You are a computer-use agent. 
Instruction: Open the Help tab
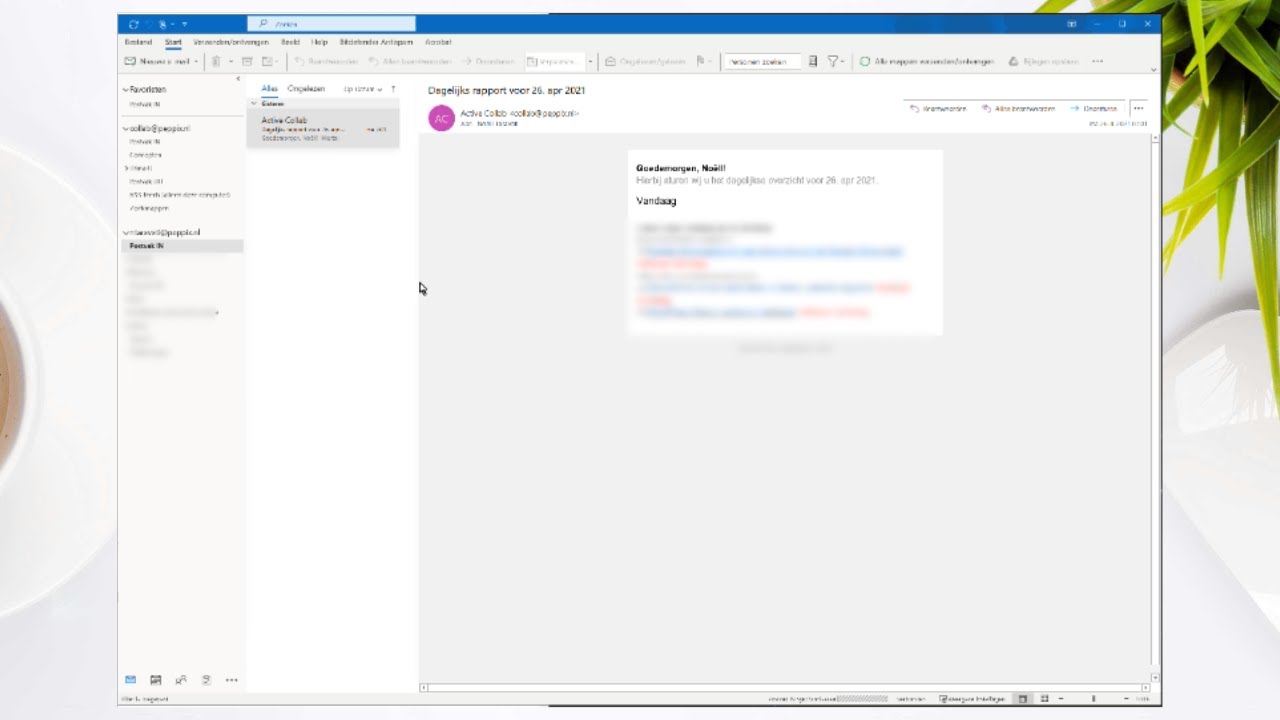coord(319,42)
